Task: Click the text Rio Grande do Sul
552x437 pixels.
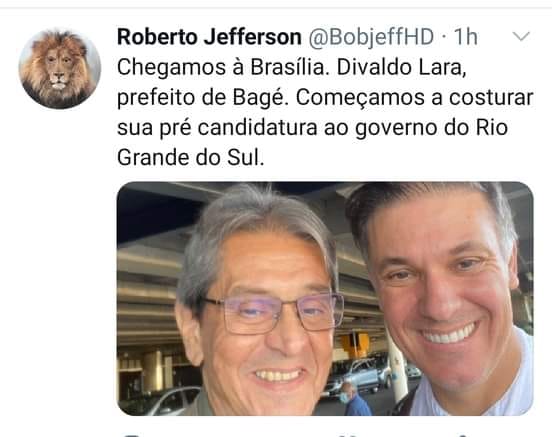Action: pos(312,142)
